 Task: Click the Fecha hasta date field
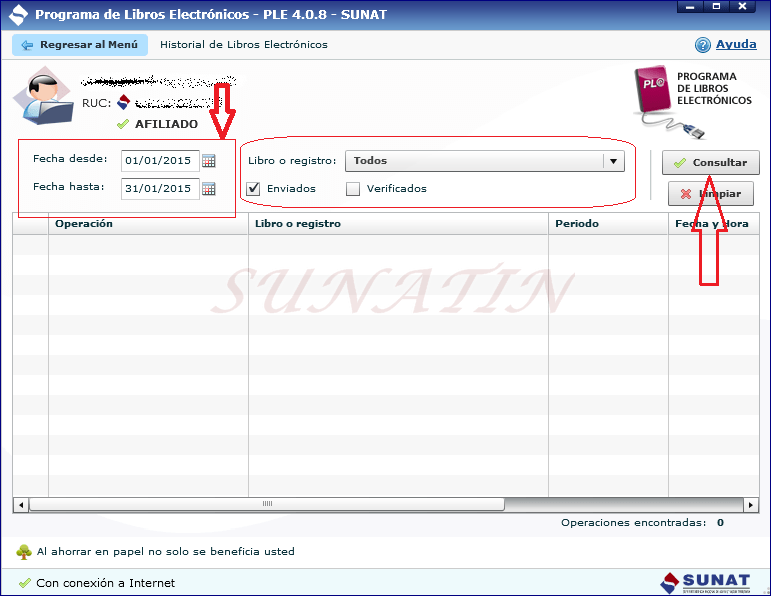[159, 189]
